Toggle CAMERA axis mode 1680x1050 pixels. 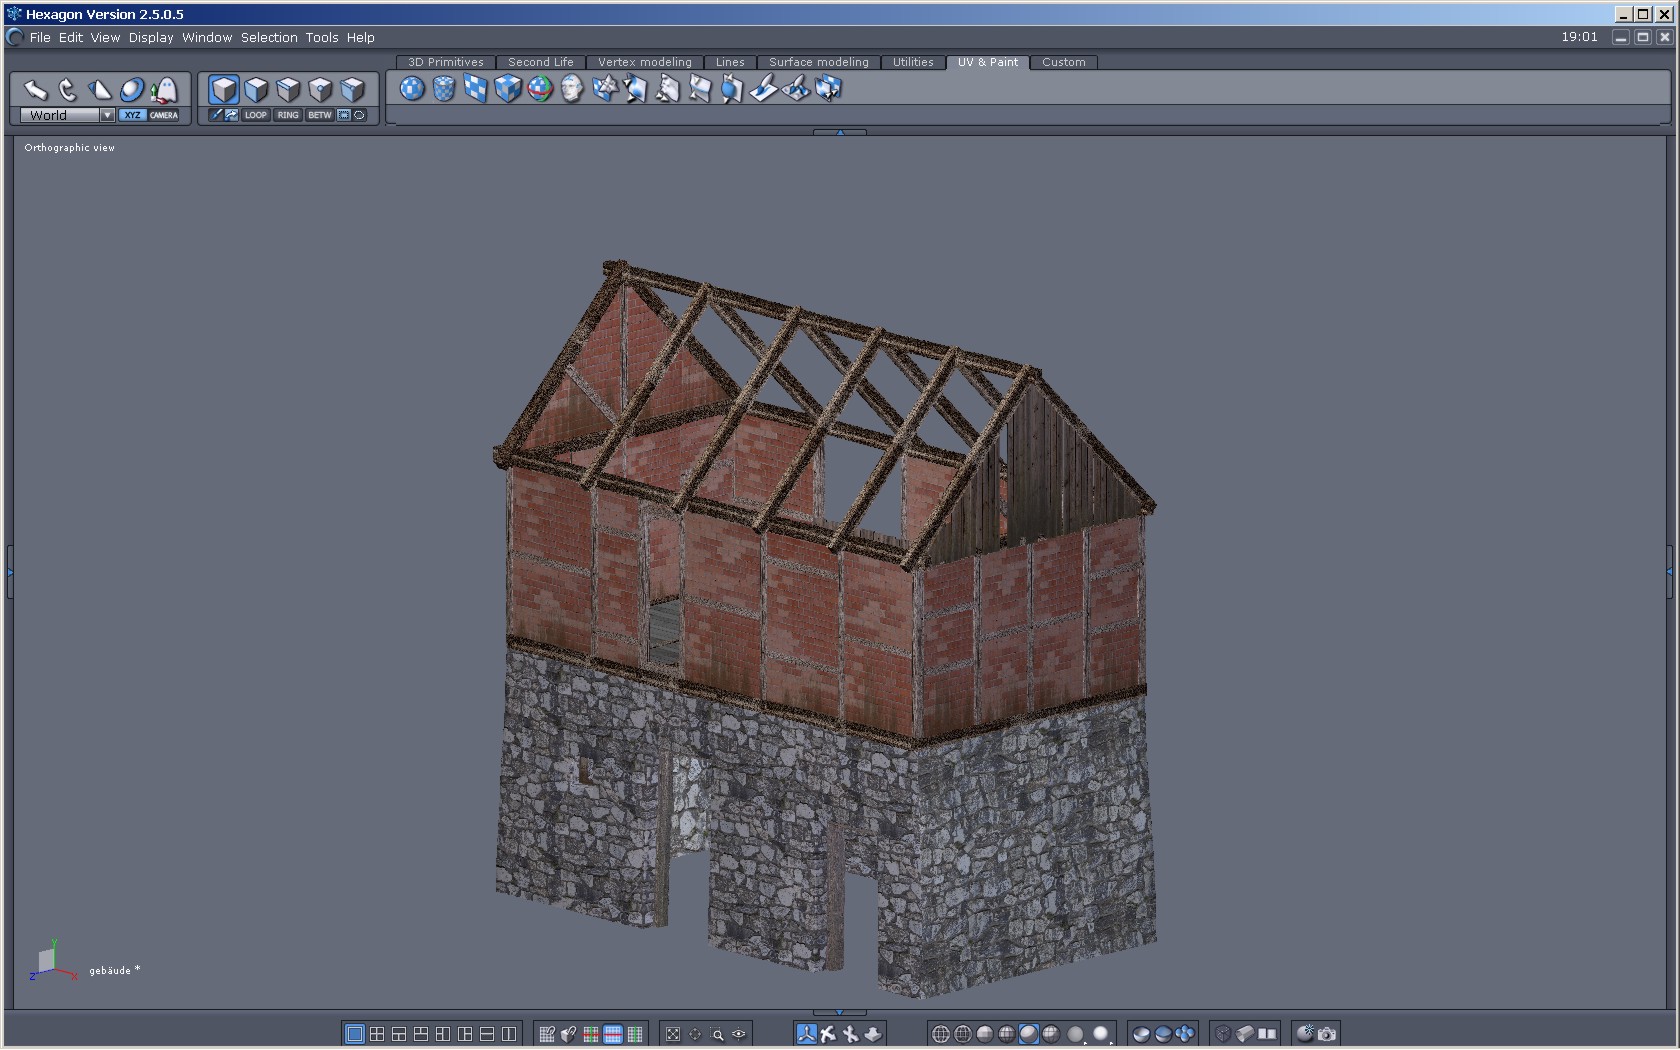[x=164, y=115]
